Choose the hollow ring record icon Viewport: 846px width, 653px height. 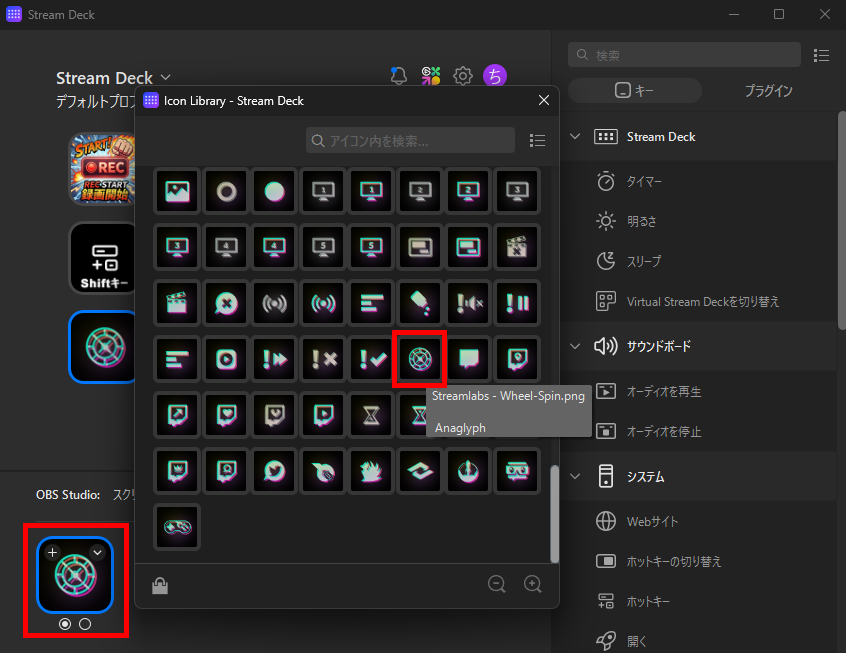tap(226, 191)
